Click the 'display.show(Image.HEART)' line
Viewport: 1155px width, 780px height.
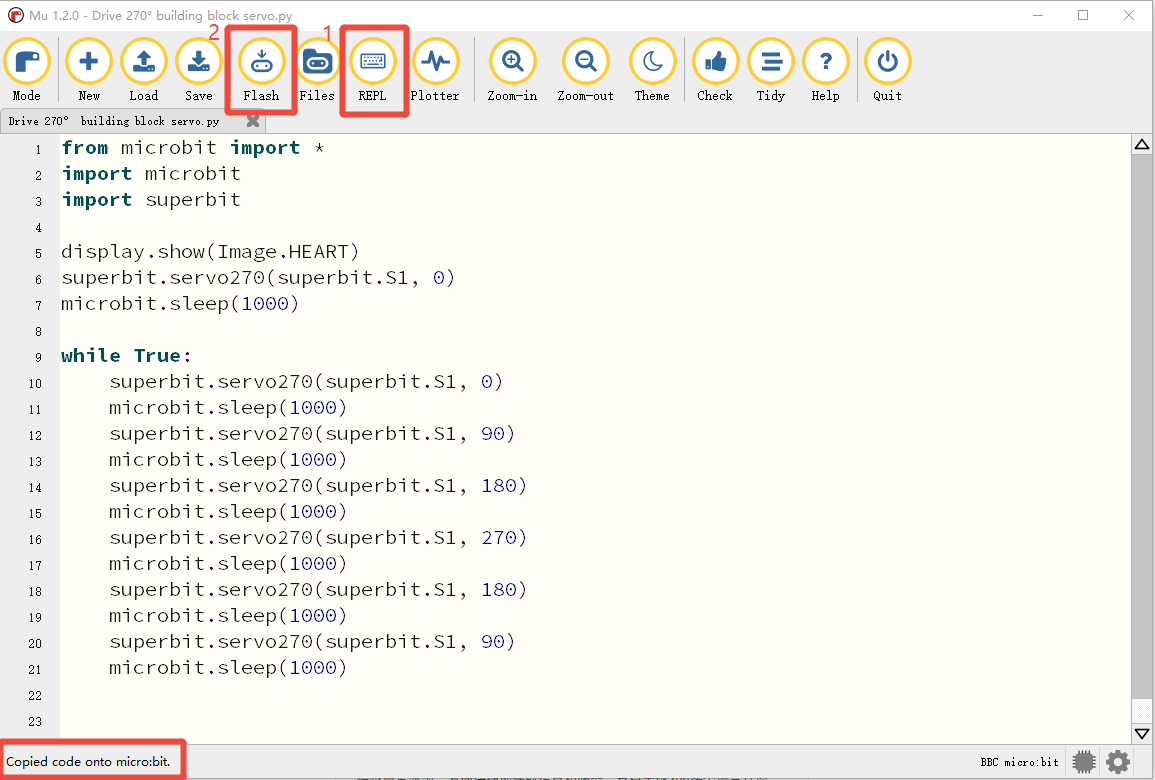pyautogui.click(x=210, y=253)
